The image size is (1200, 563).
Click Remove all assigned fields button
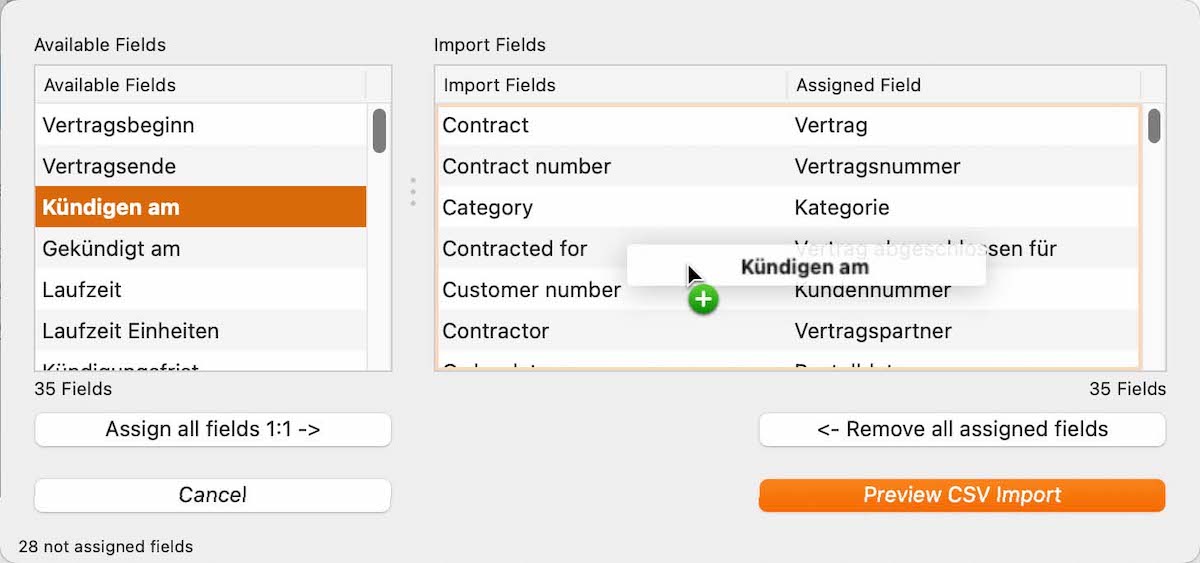point(962,430)
